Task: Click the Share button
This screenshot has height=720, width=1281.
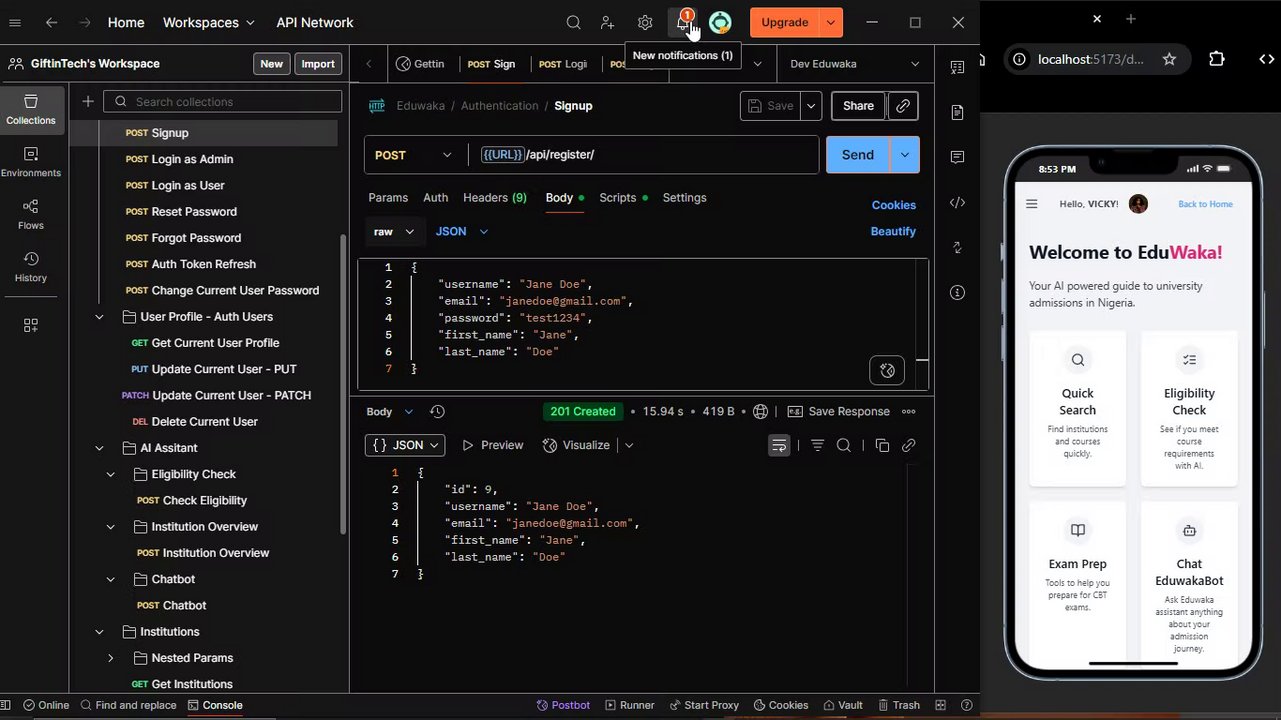Action: click(x=858, y=106)
